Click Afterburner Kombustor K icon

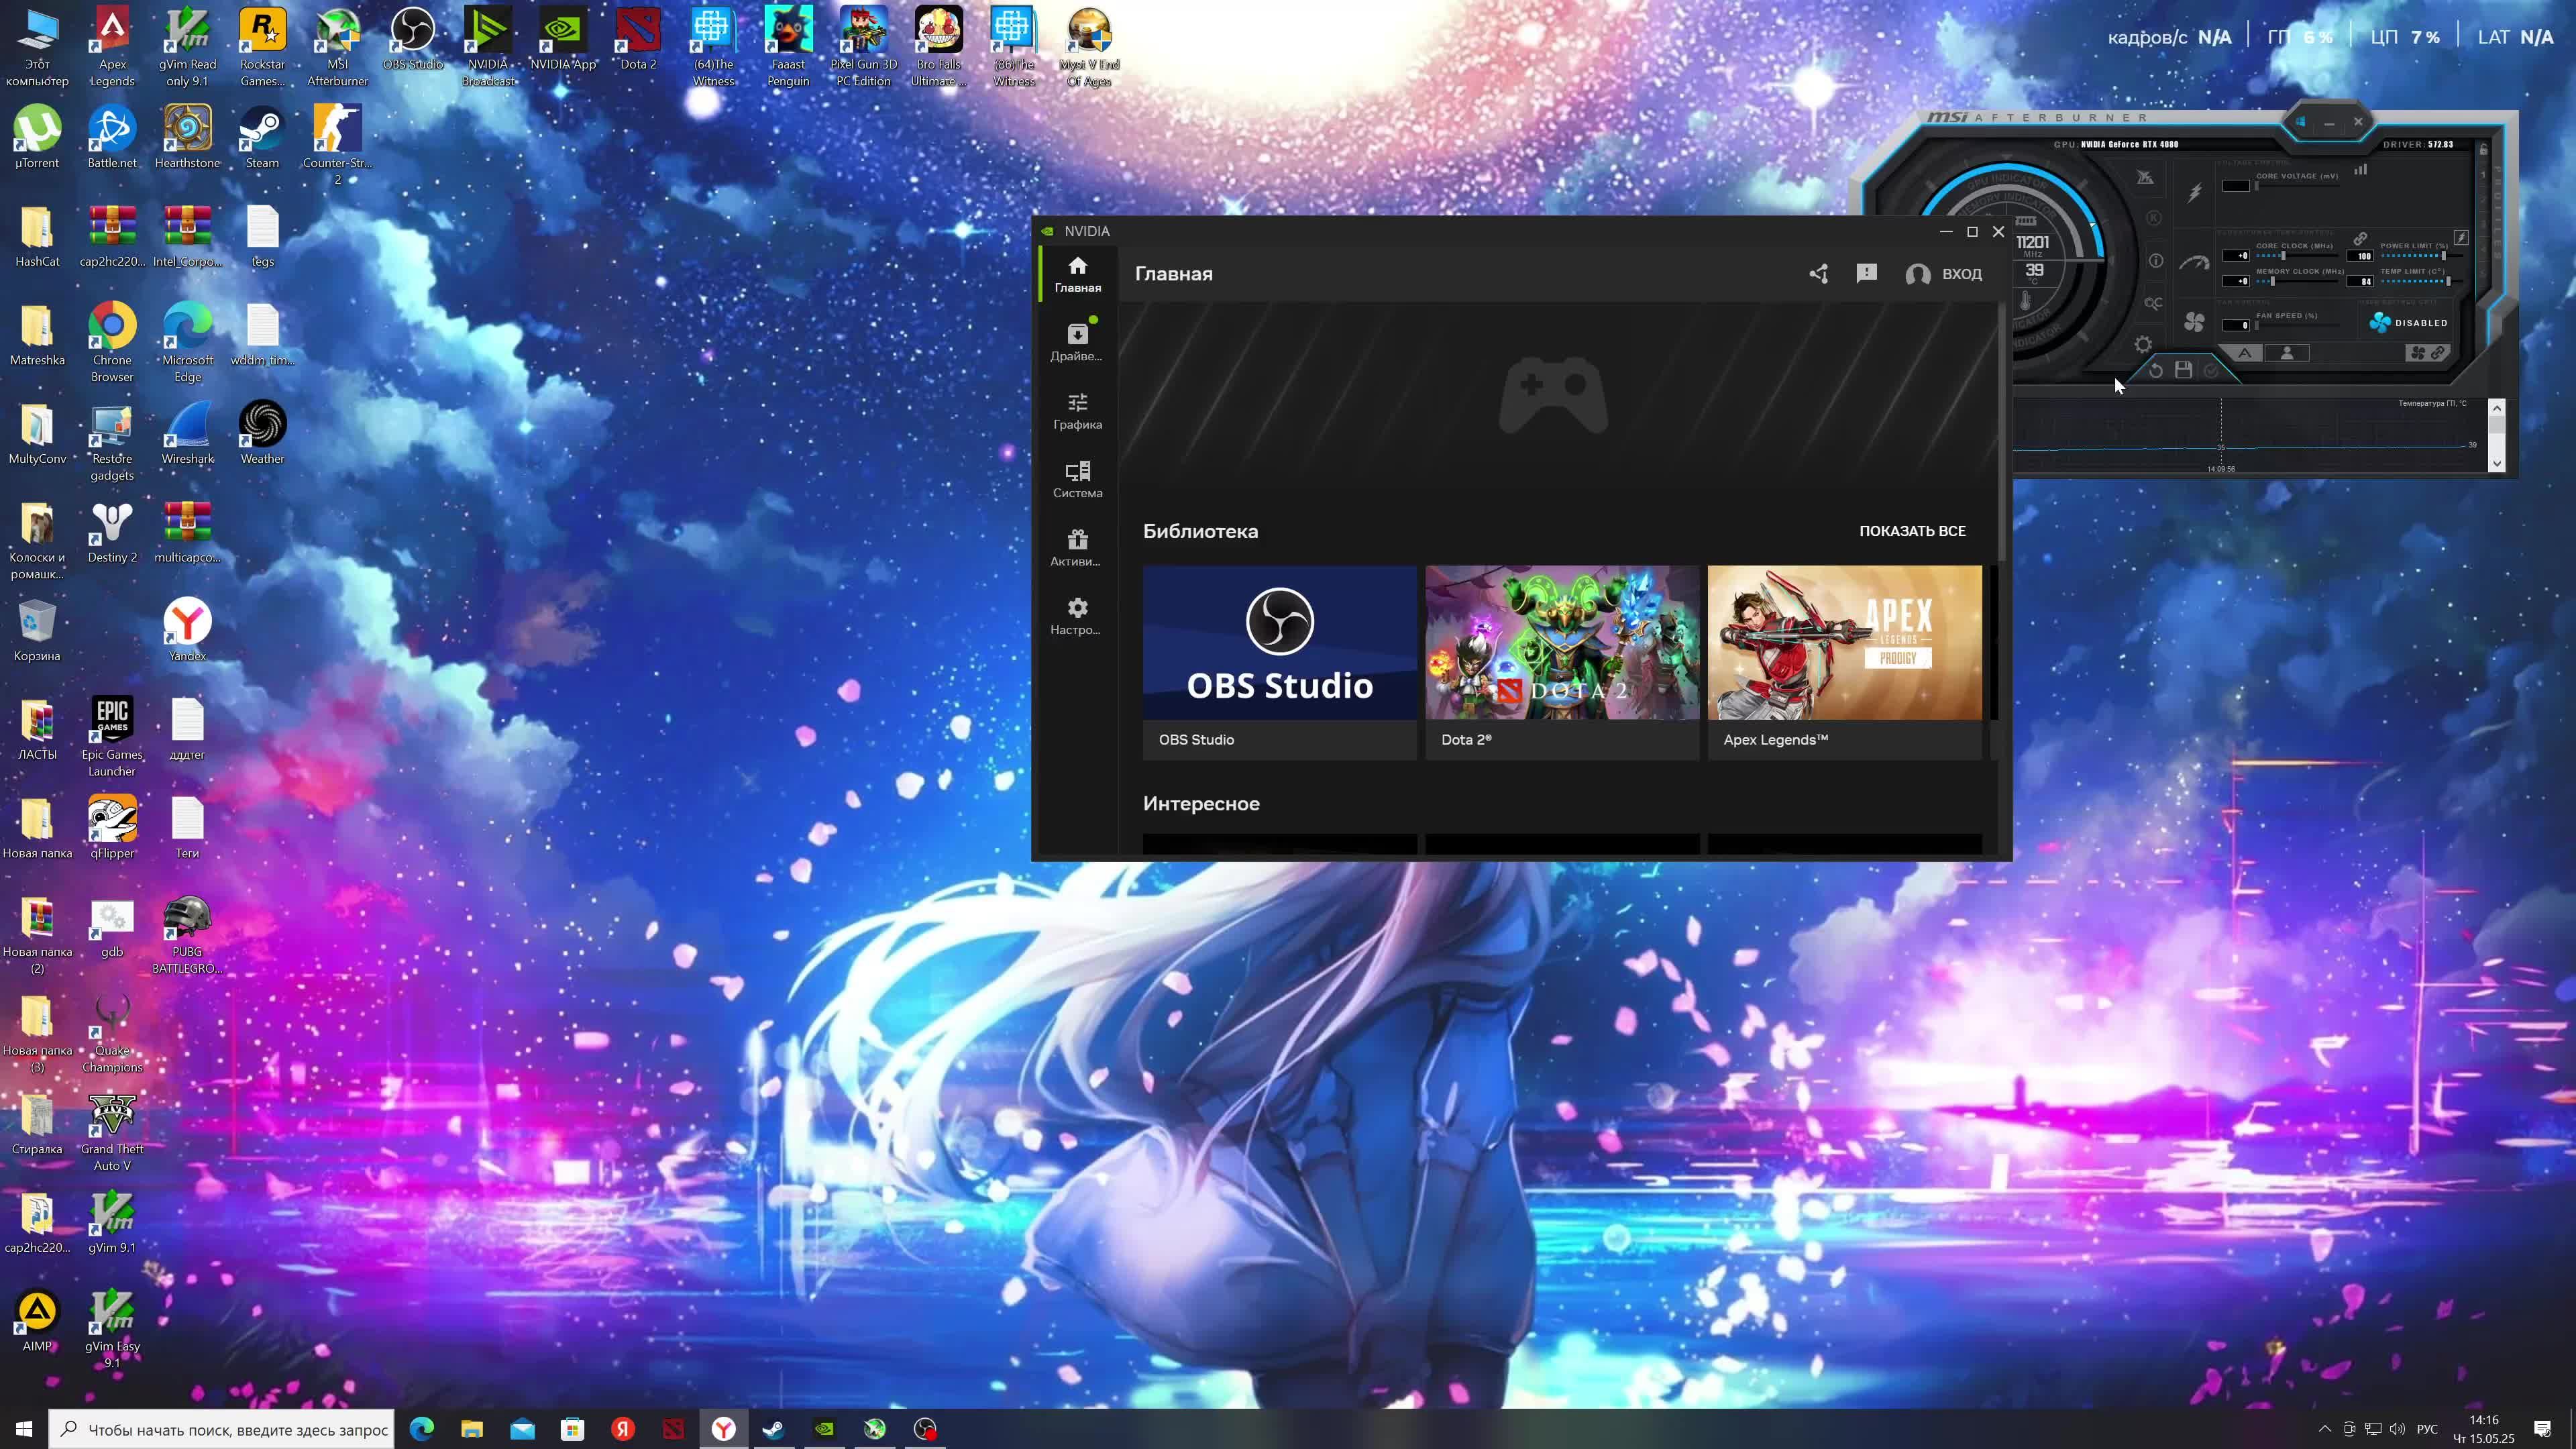tap(2153, 218)
